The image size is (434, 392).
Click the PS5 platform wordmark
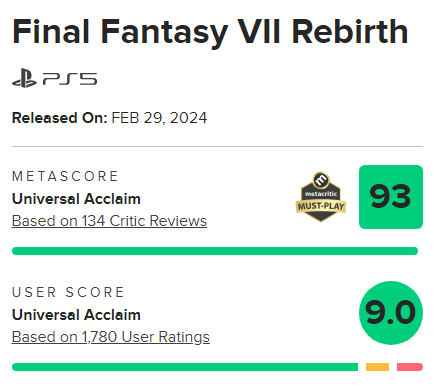(70, 79)
